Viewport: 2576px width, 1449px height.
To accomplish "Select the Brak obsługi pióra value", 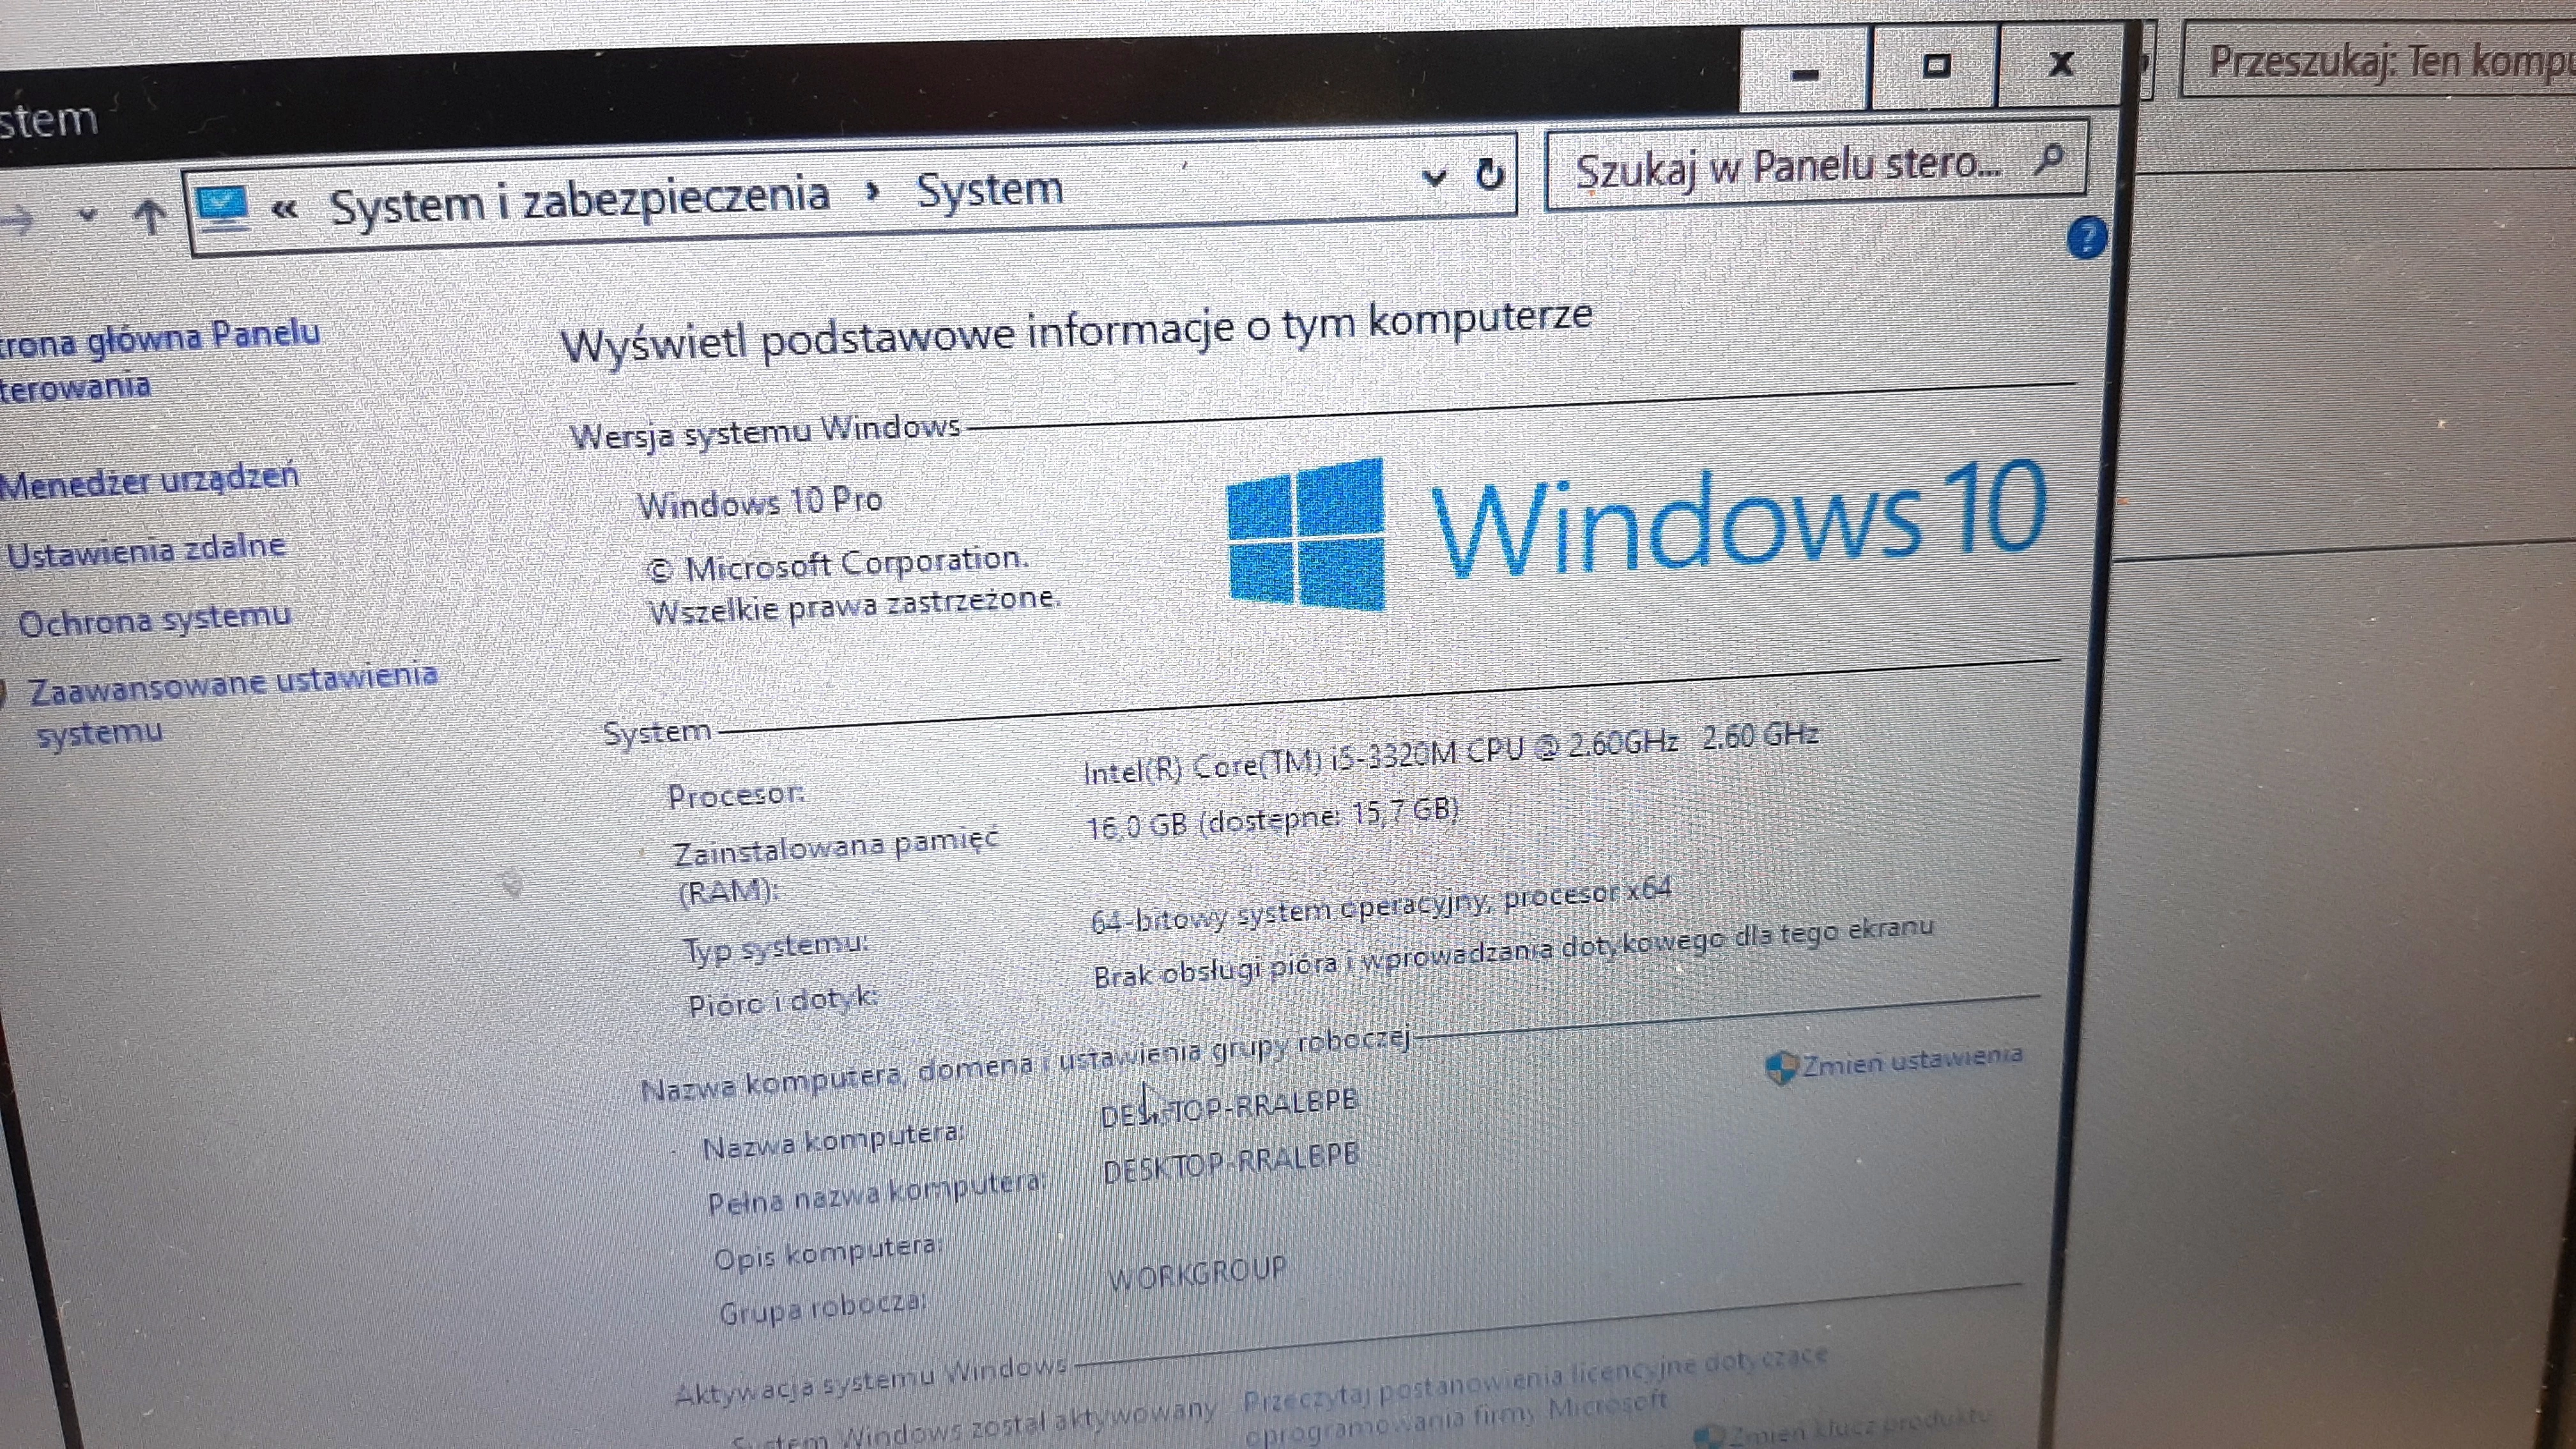I will coord(1514,952).
